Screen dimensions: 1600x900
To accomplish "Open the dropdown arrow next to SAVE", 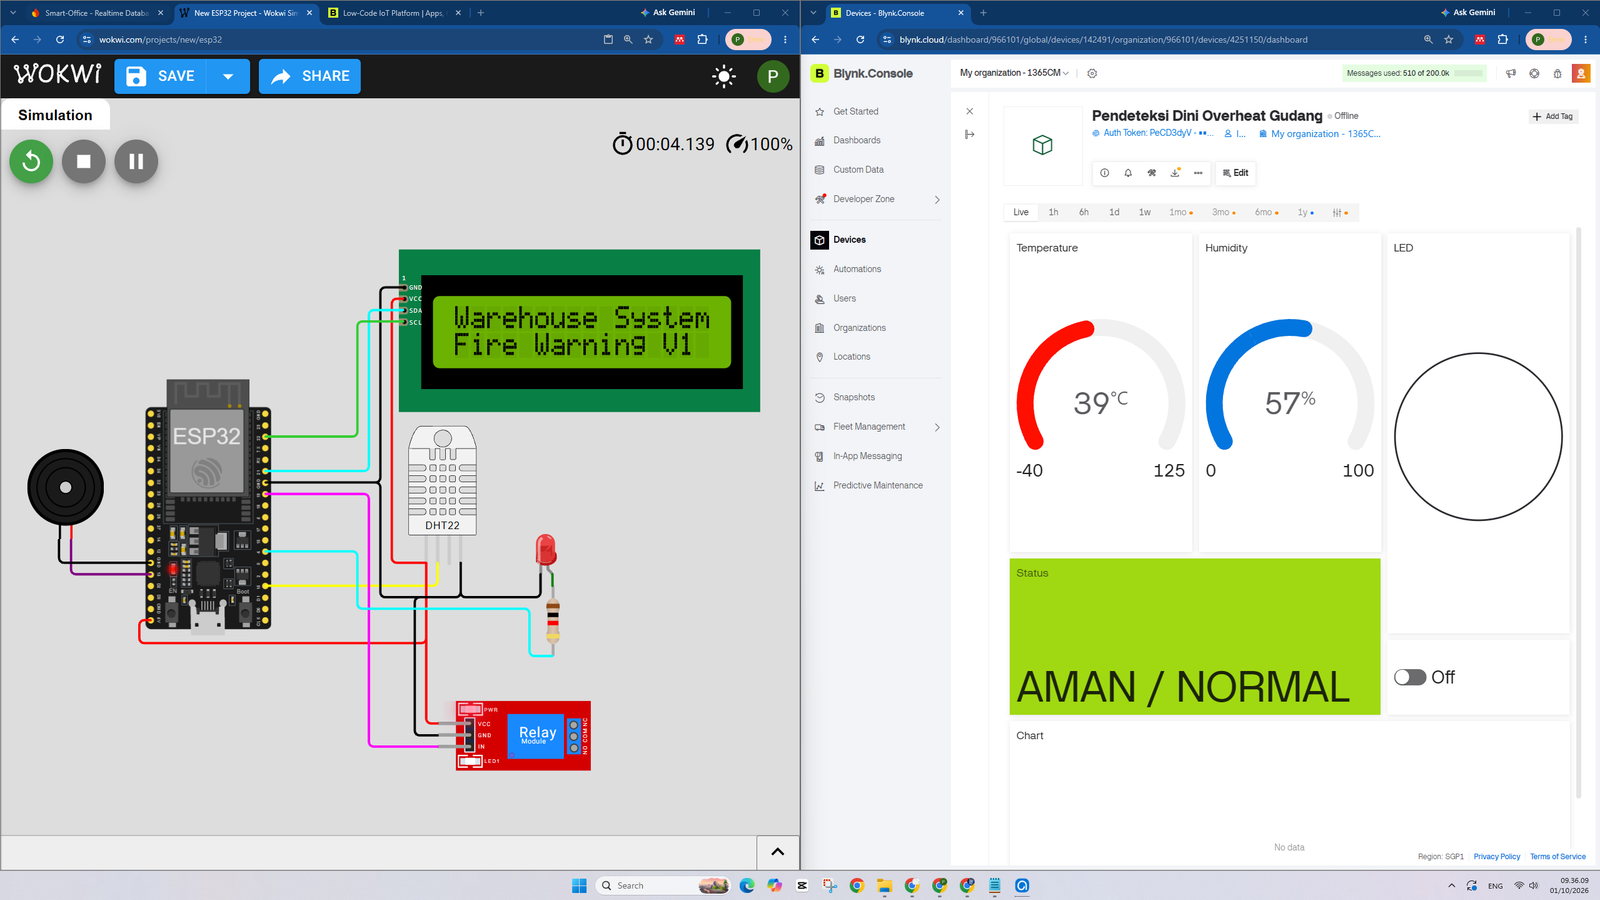I will click(229, 76).
